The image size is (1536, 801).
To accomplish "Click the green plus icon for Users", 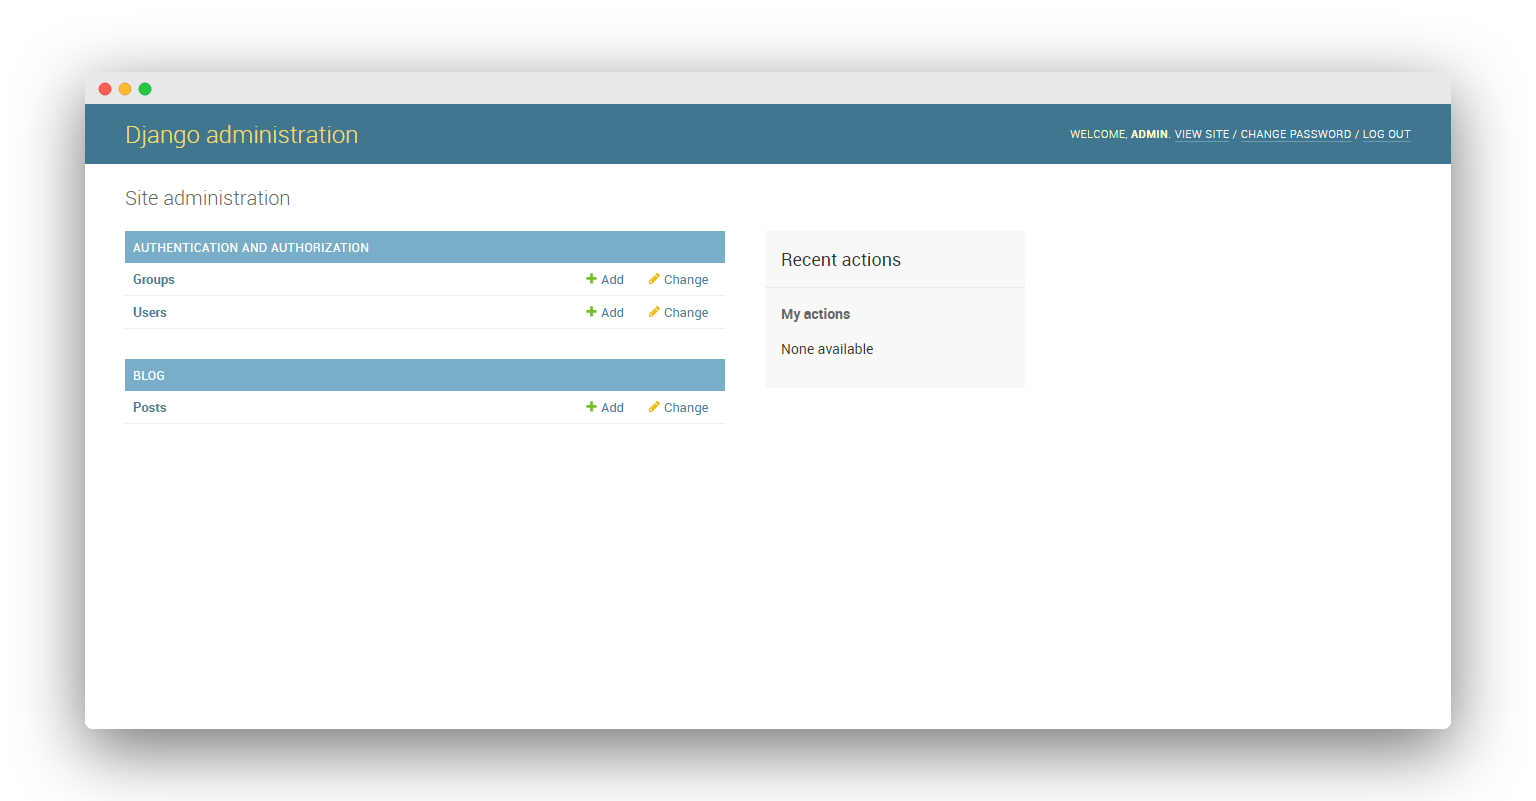I will click(591, 312).
